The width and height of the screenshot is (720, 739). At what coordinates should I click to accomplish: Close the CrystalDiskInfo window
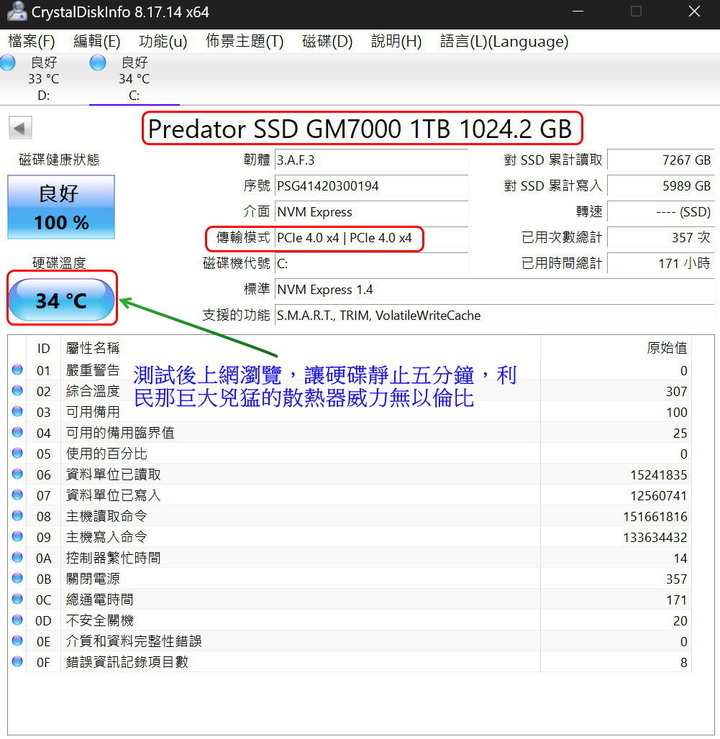click(694, 12)
